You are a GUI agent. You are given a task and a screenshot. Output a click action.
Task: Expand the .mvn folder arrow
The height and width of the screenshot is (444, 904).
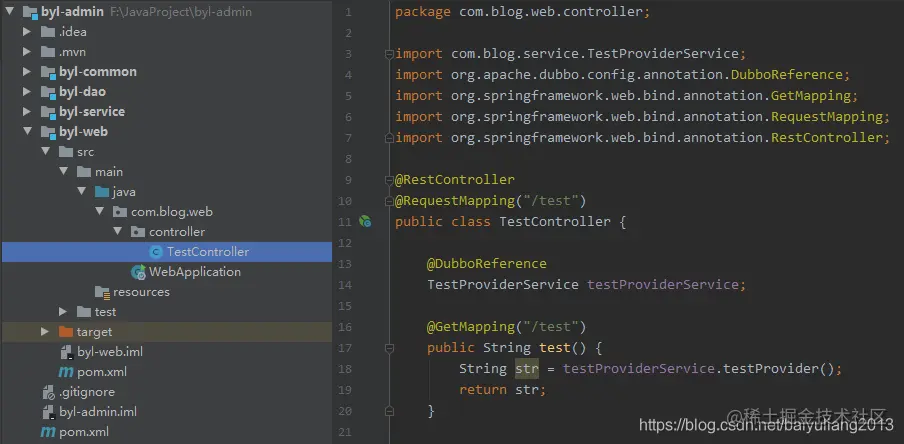tap(27, 52)
